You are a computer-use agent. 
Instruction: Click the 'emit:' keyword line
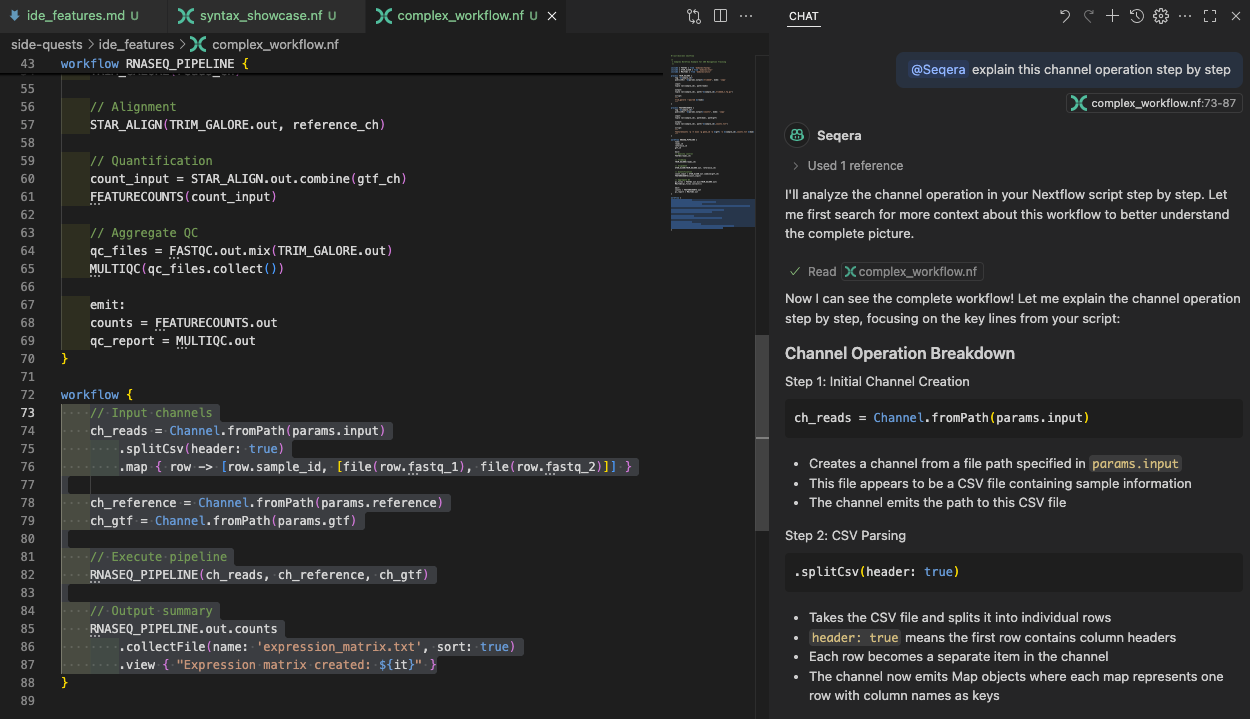[108, 305]
